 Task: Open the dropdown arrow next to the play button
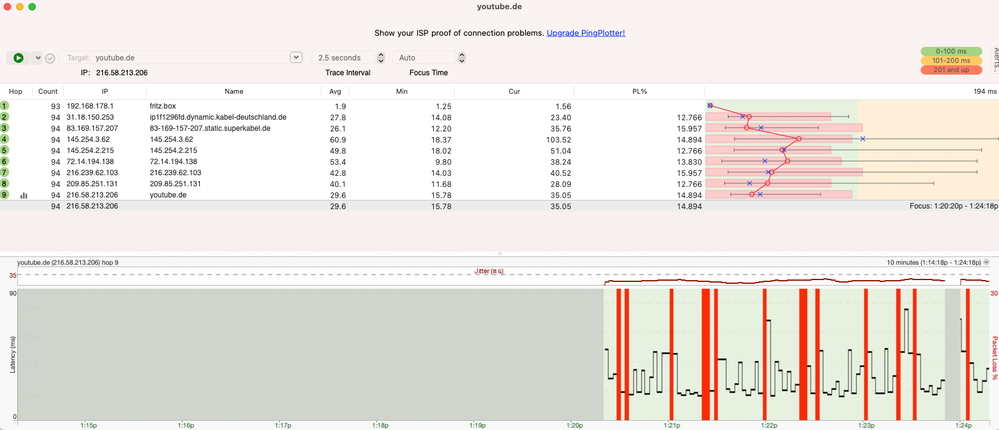click(38, 58)
